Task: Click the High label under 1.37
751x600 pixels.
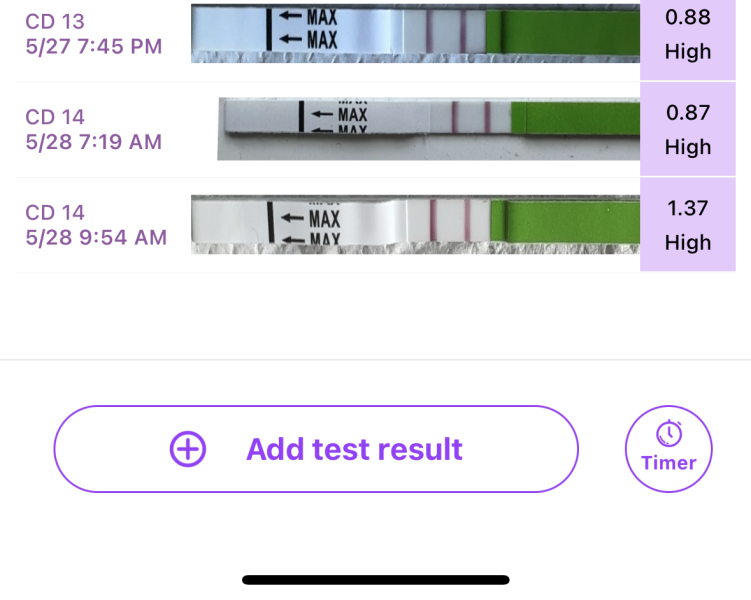Action: pyautogui.click(x=687, y=242)
